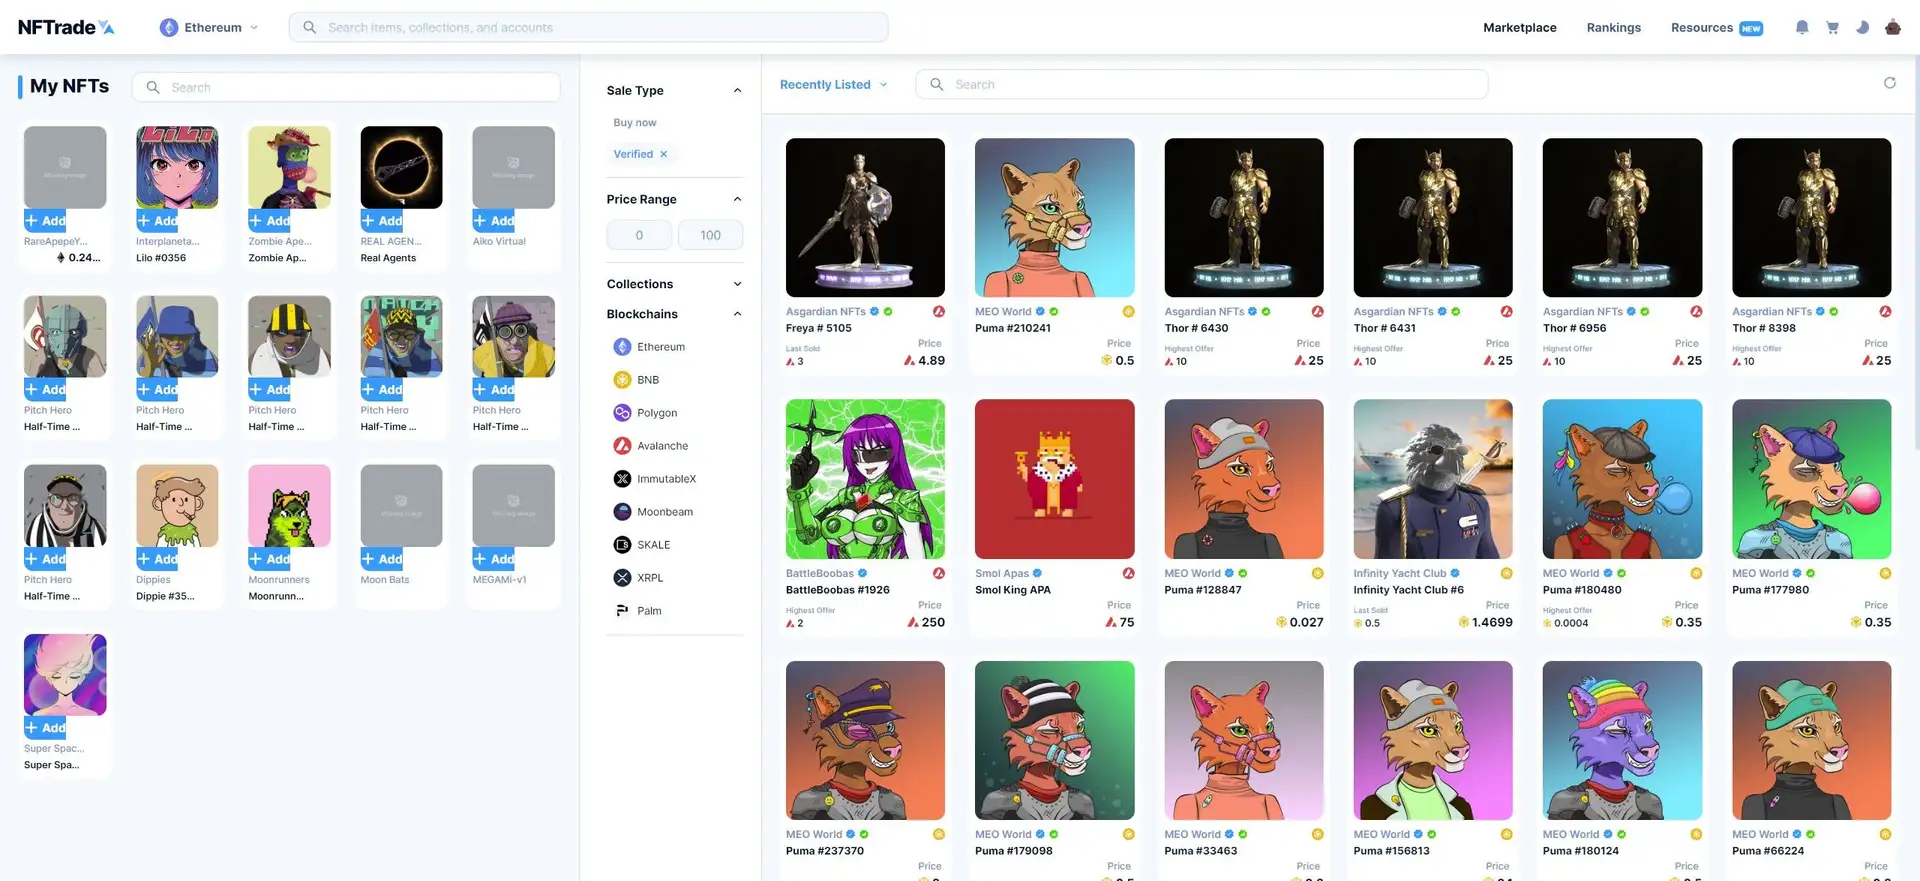Click the refresh listings icon
Viewport: 1920px width, 881px height.
click(1889, 83)
